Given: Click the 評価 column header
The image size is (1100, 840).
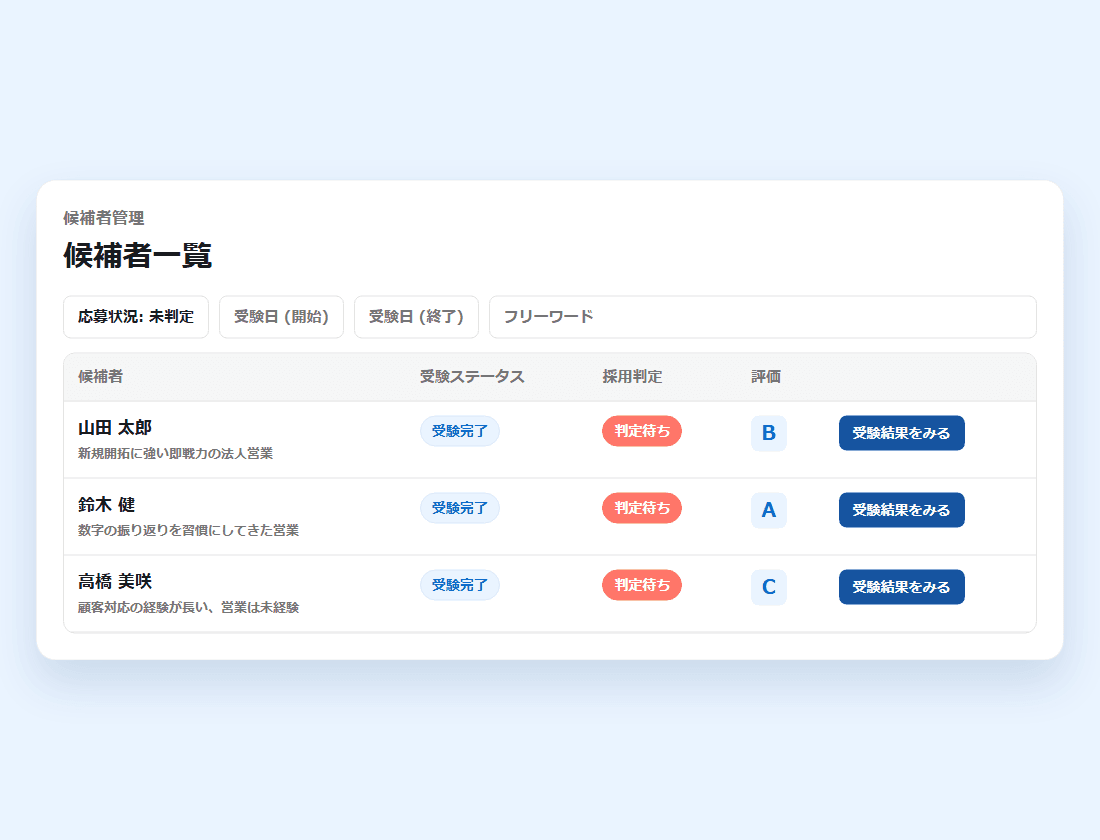Looking at the screenshot, I should click(x=766, y=377).
